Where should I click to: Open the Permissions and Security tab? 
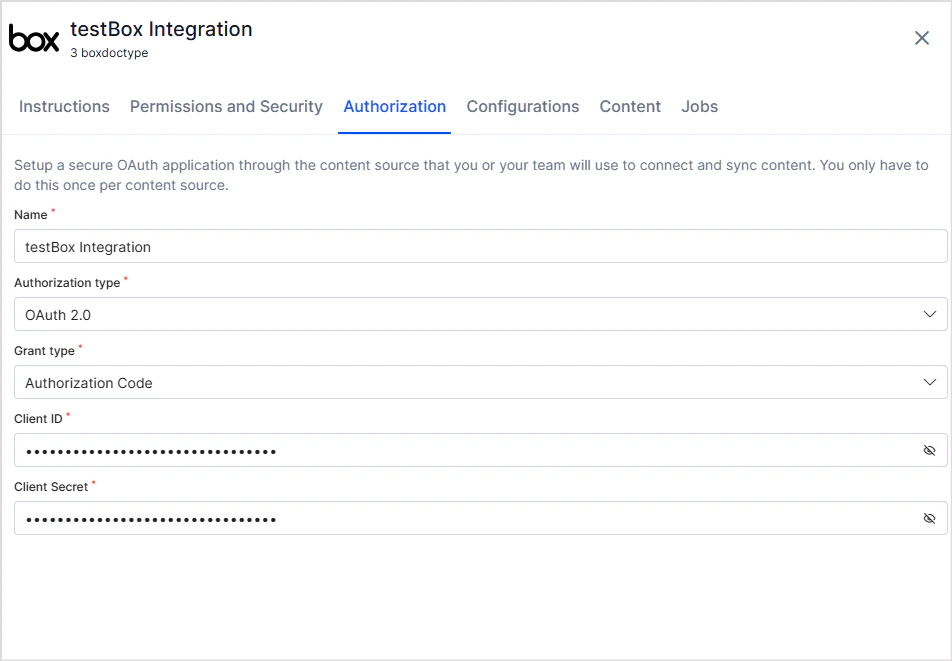click(225, 107)
